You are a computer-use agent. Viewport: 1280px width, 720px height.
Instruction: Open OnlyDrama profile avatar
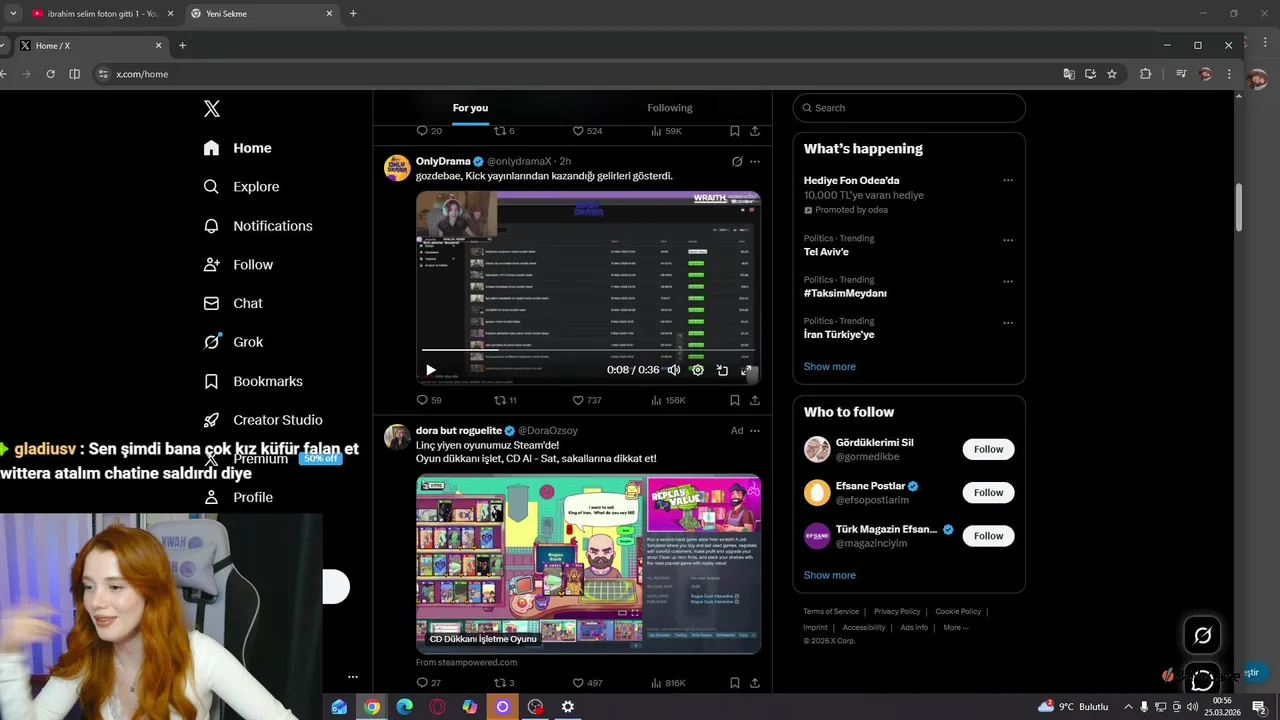point(397,167)
